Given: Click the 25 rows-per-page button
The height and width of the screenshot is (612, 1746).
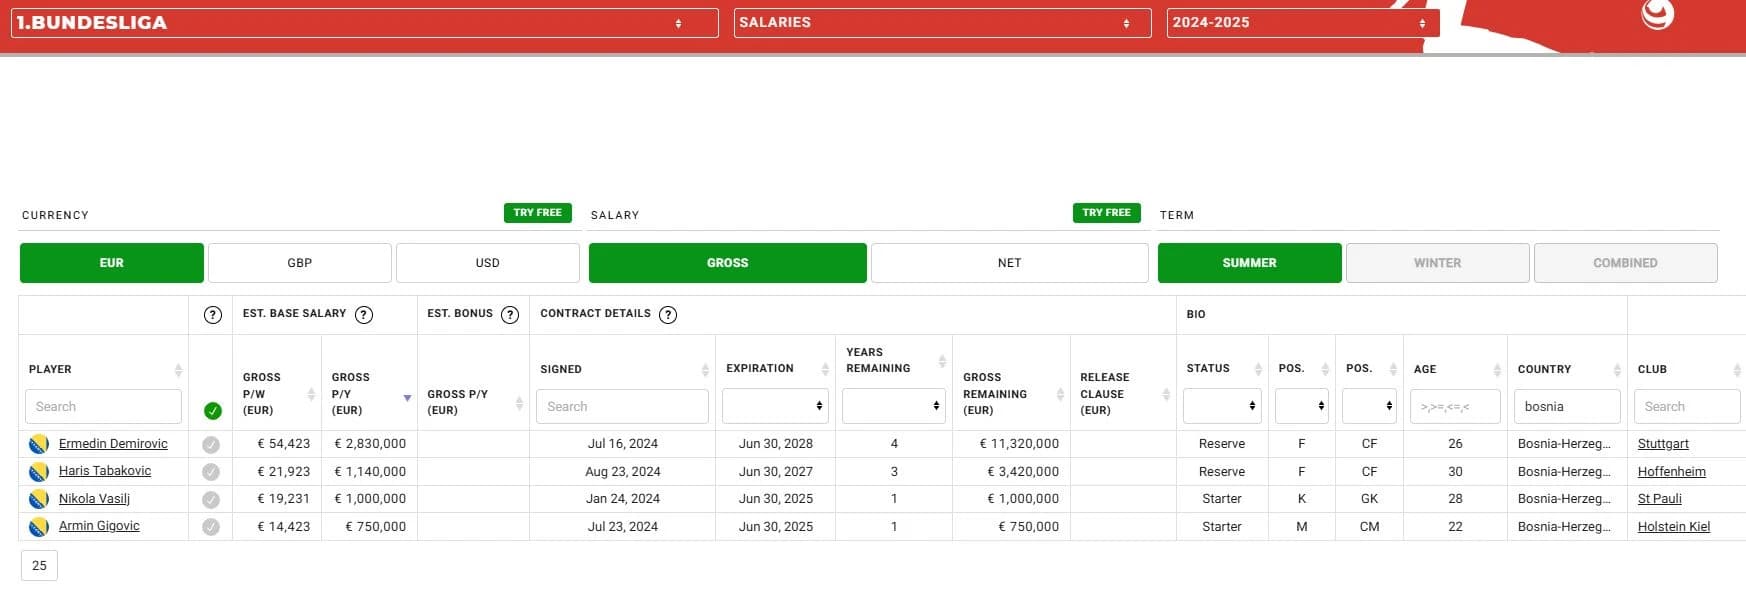Looking at the screenshot, I should point(39,566).
